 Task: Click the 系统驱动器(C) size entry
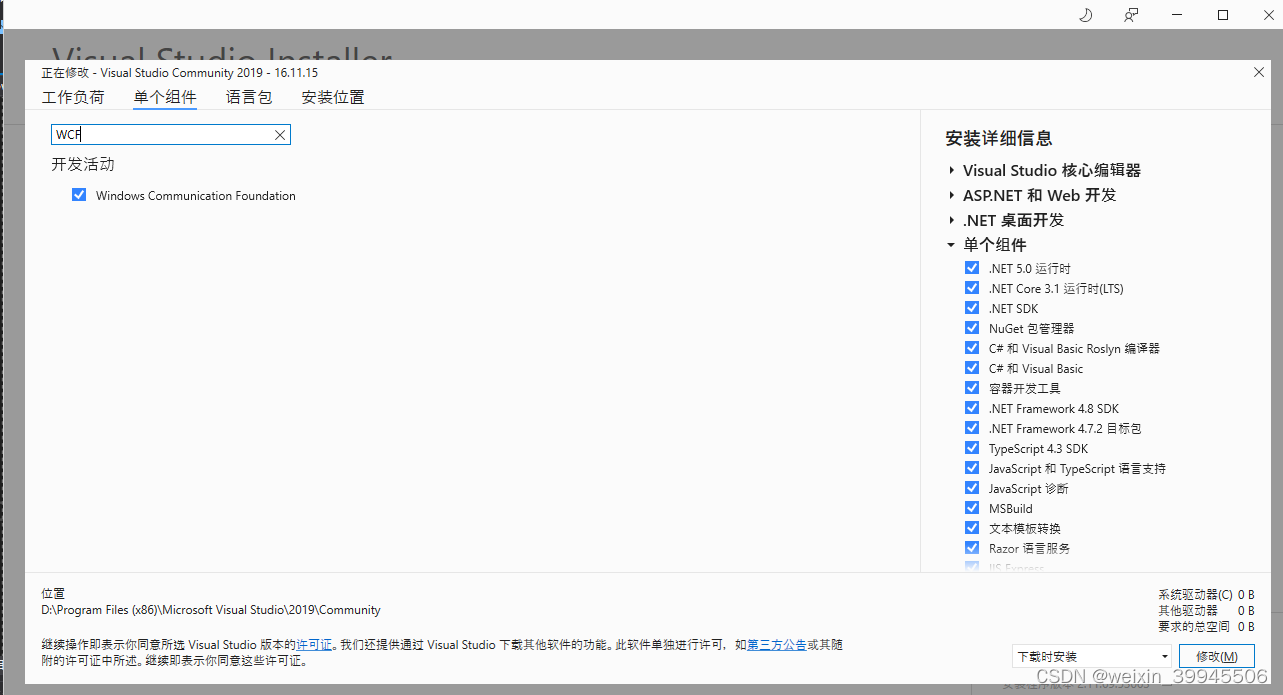1206,594
